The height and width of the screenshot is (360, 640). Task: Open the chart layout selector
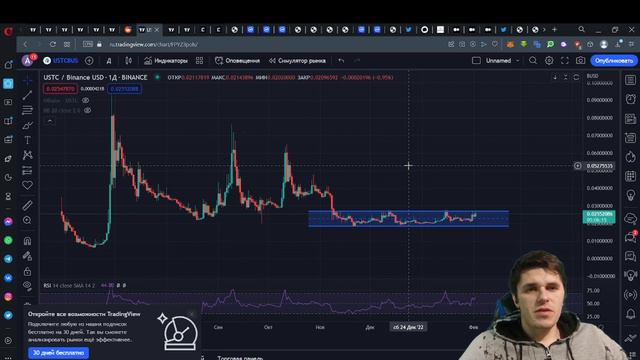476,60
